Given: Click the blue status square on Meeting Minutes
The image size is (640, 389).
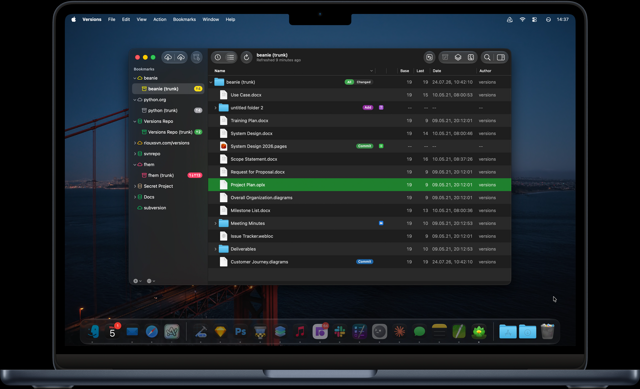Looking at the screenshot, I should pos(381,223).
